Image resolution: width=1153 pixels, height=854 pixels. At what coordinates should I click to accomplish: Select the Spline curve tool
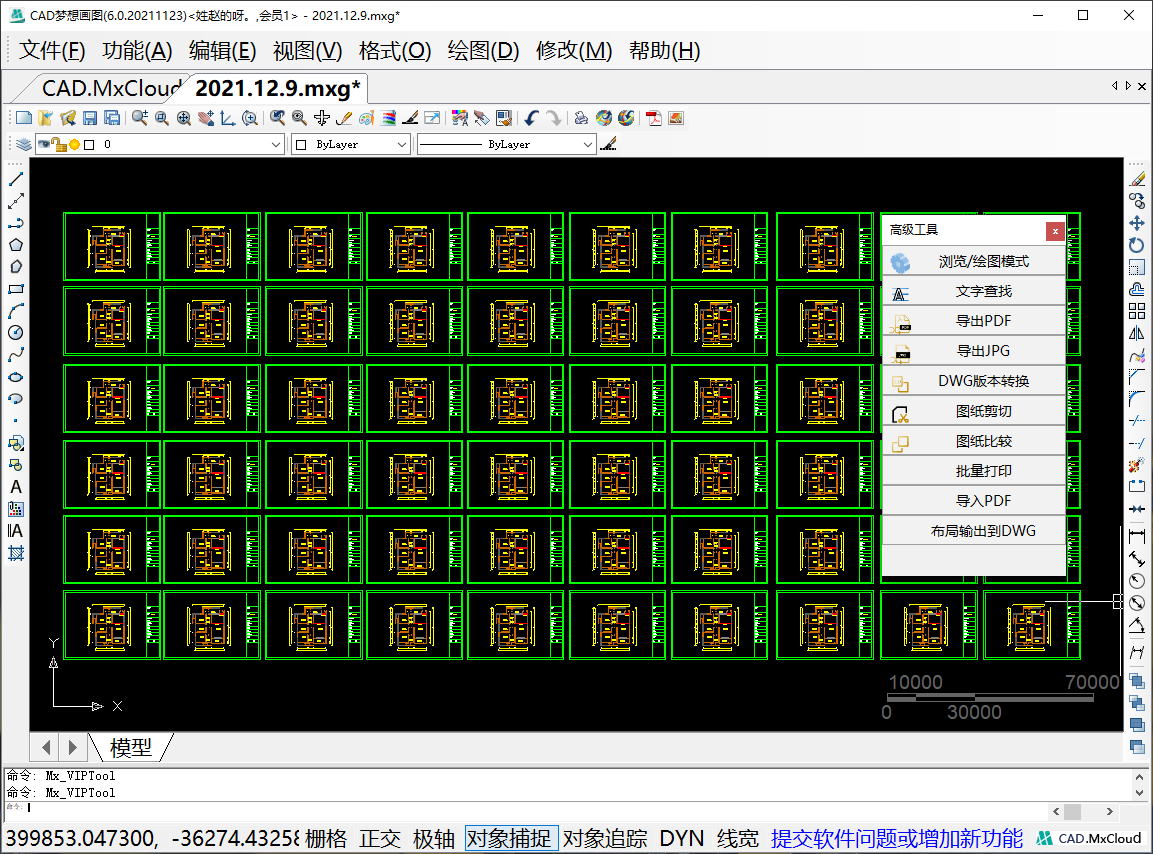click(15, 355)
